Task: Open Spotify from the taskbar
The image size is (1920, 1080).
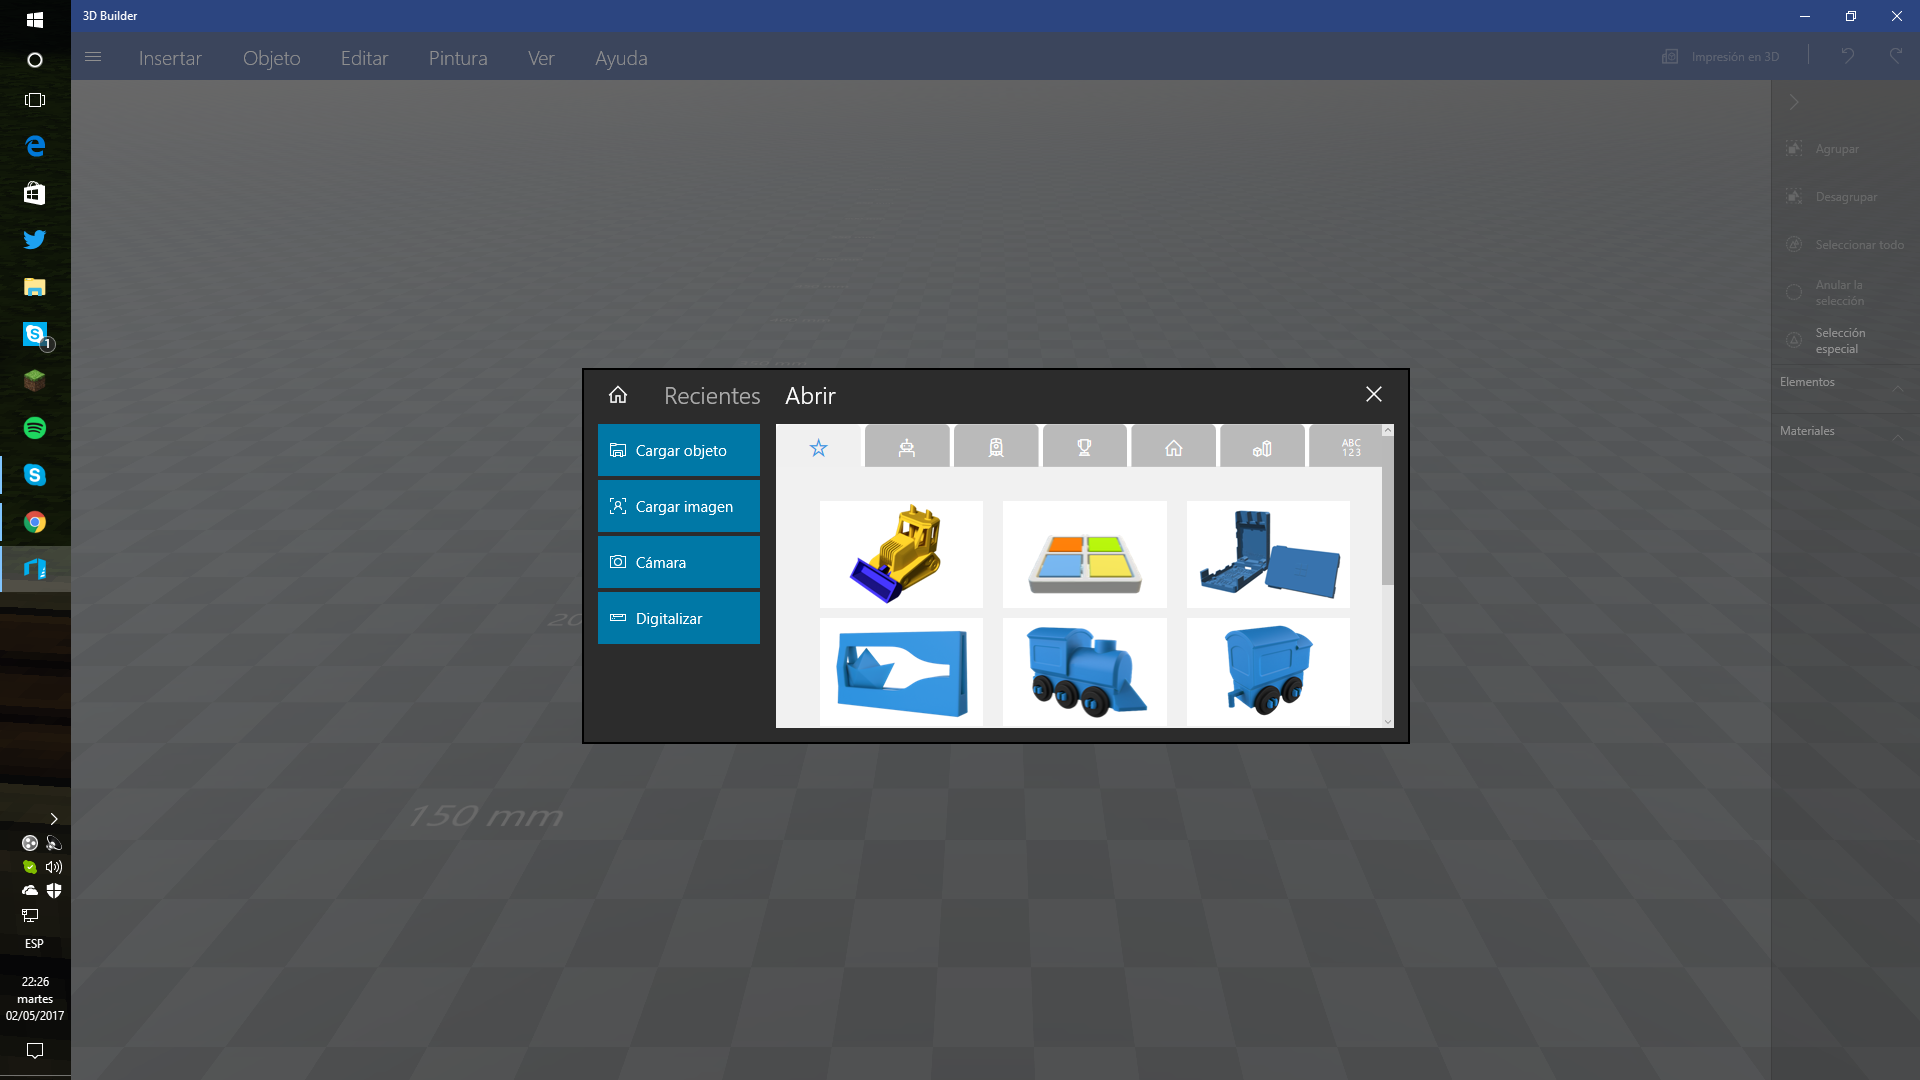Action: point(35,428)
